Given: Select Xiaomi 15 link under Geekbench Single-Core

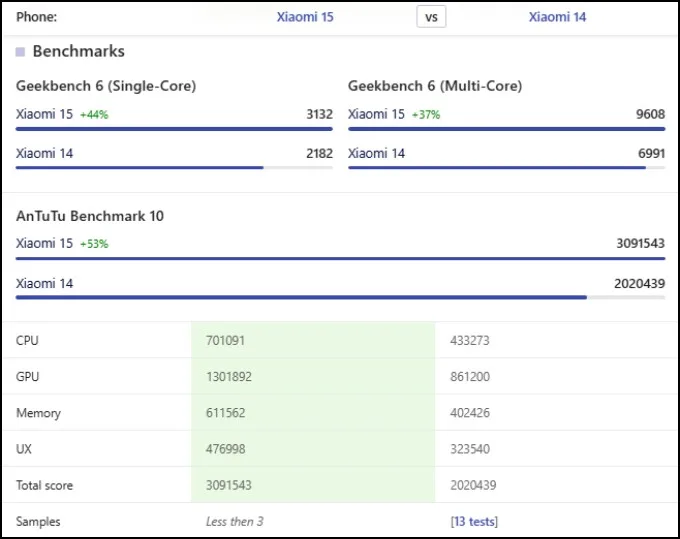Looking at the screenshot, I should [x=44, y=114].
